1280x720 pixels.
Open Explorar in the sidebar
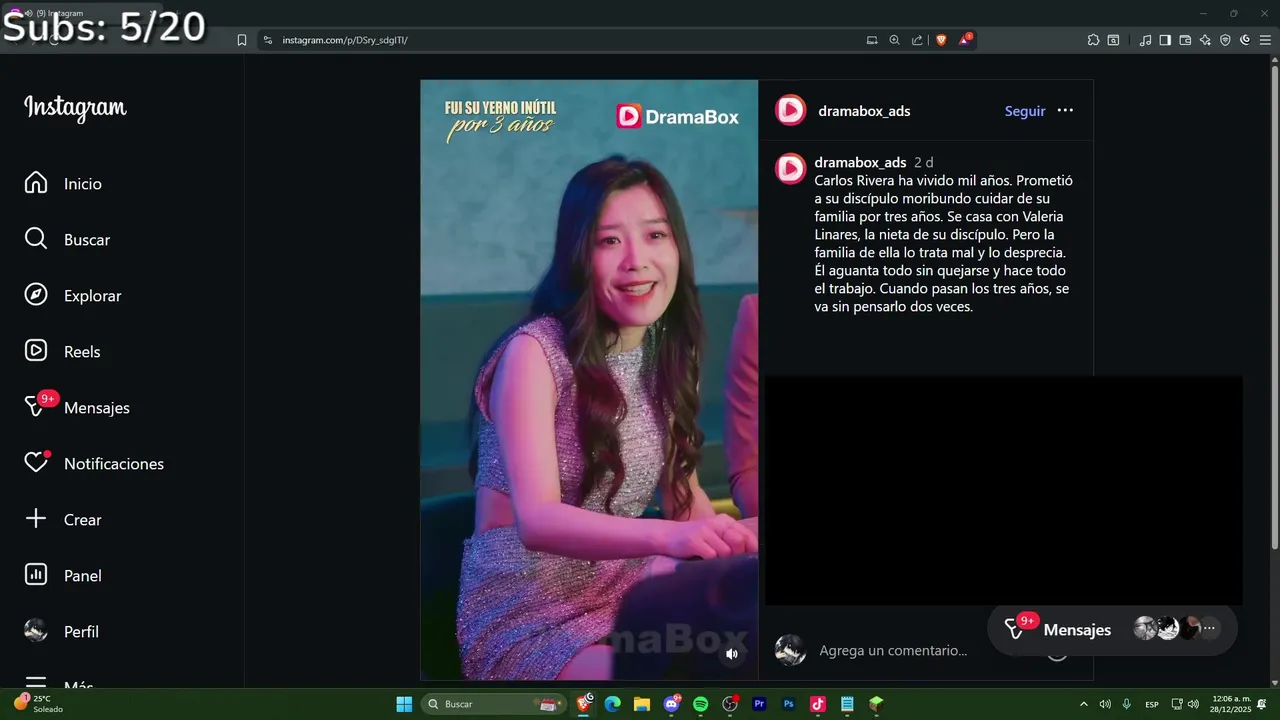73,296
